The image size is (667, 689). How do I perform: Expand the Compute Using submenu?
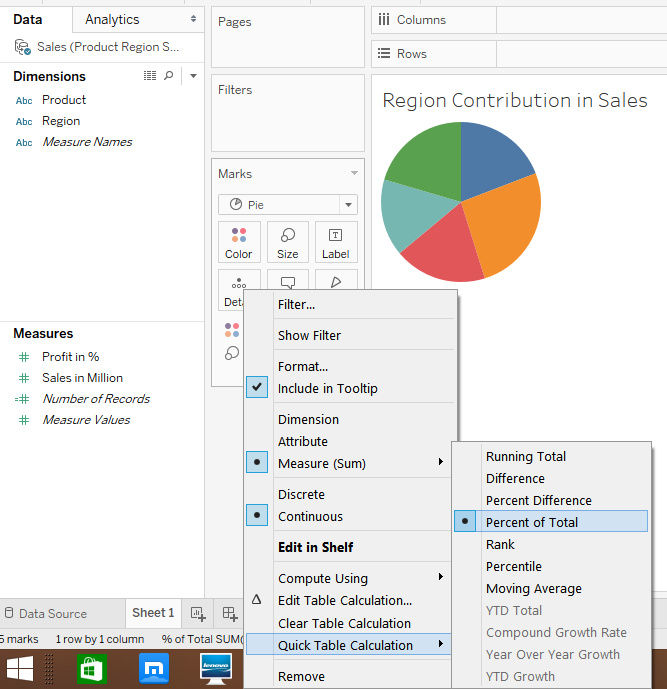pos(441,577)
